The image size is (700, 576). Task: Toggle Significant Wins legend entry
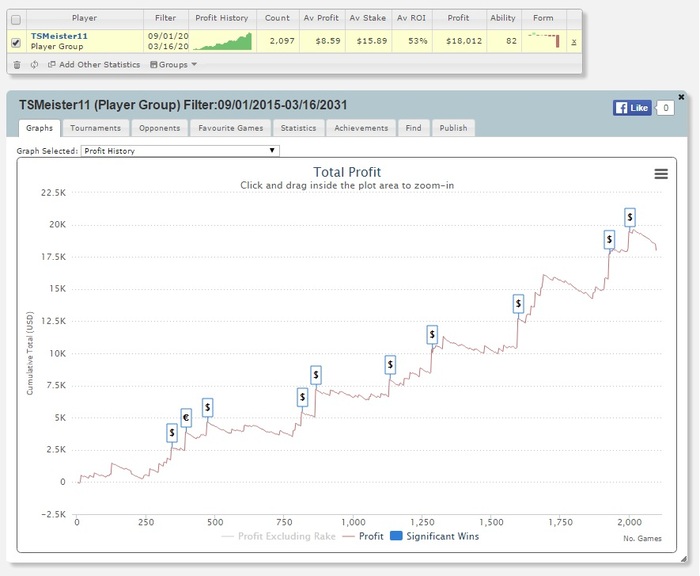coord(434,536)
